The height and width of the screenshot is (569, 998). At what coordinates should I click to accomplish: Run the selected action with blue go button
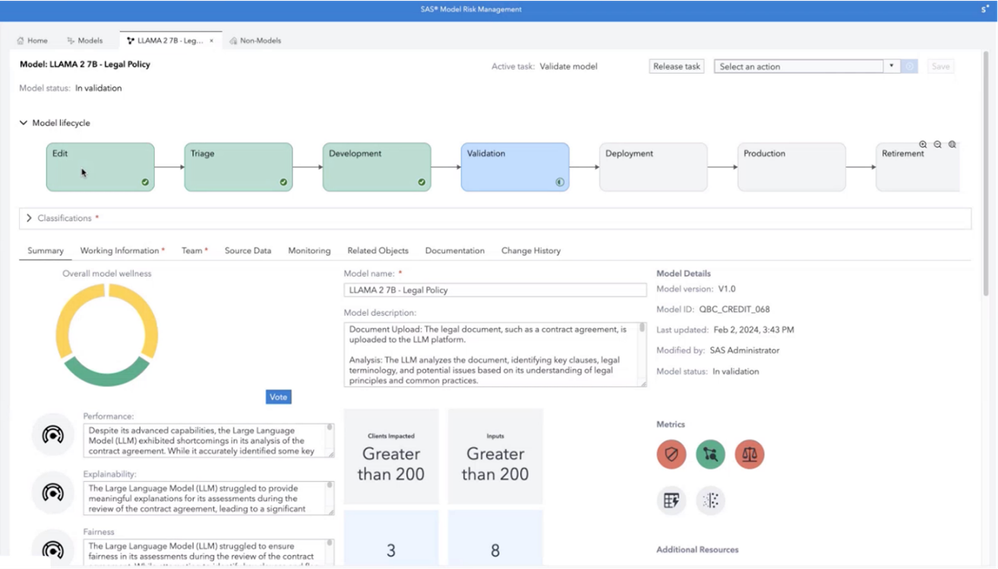point(910,66)
